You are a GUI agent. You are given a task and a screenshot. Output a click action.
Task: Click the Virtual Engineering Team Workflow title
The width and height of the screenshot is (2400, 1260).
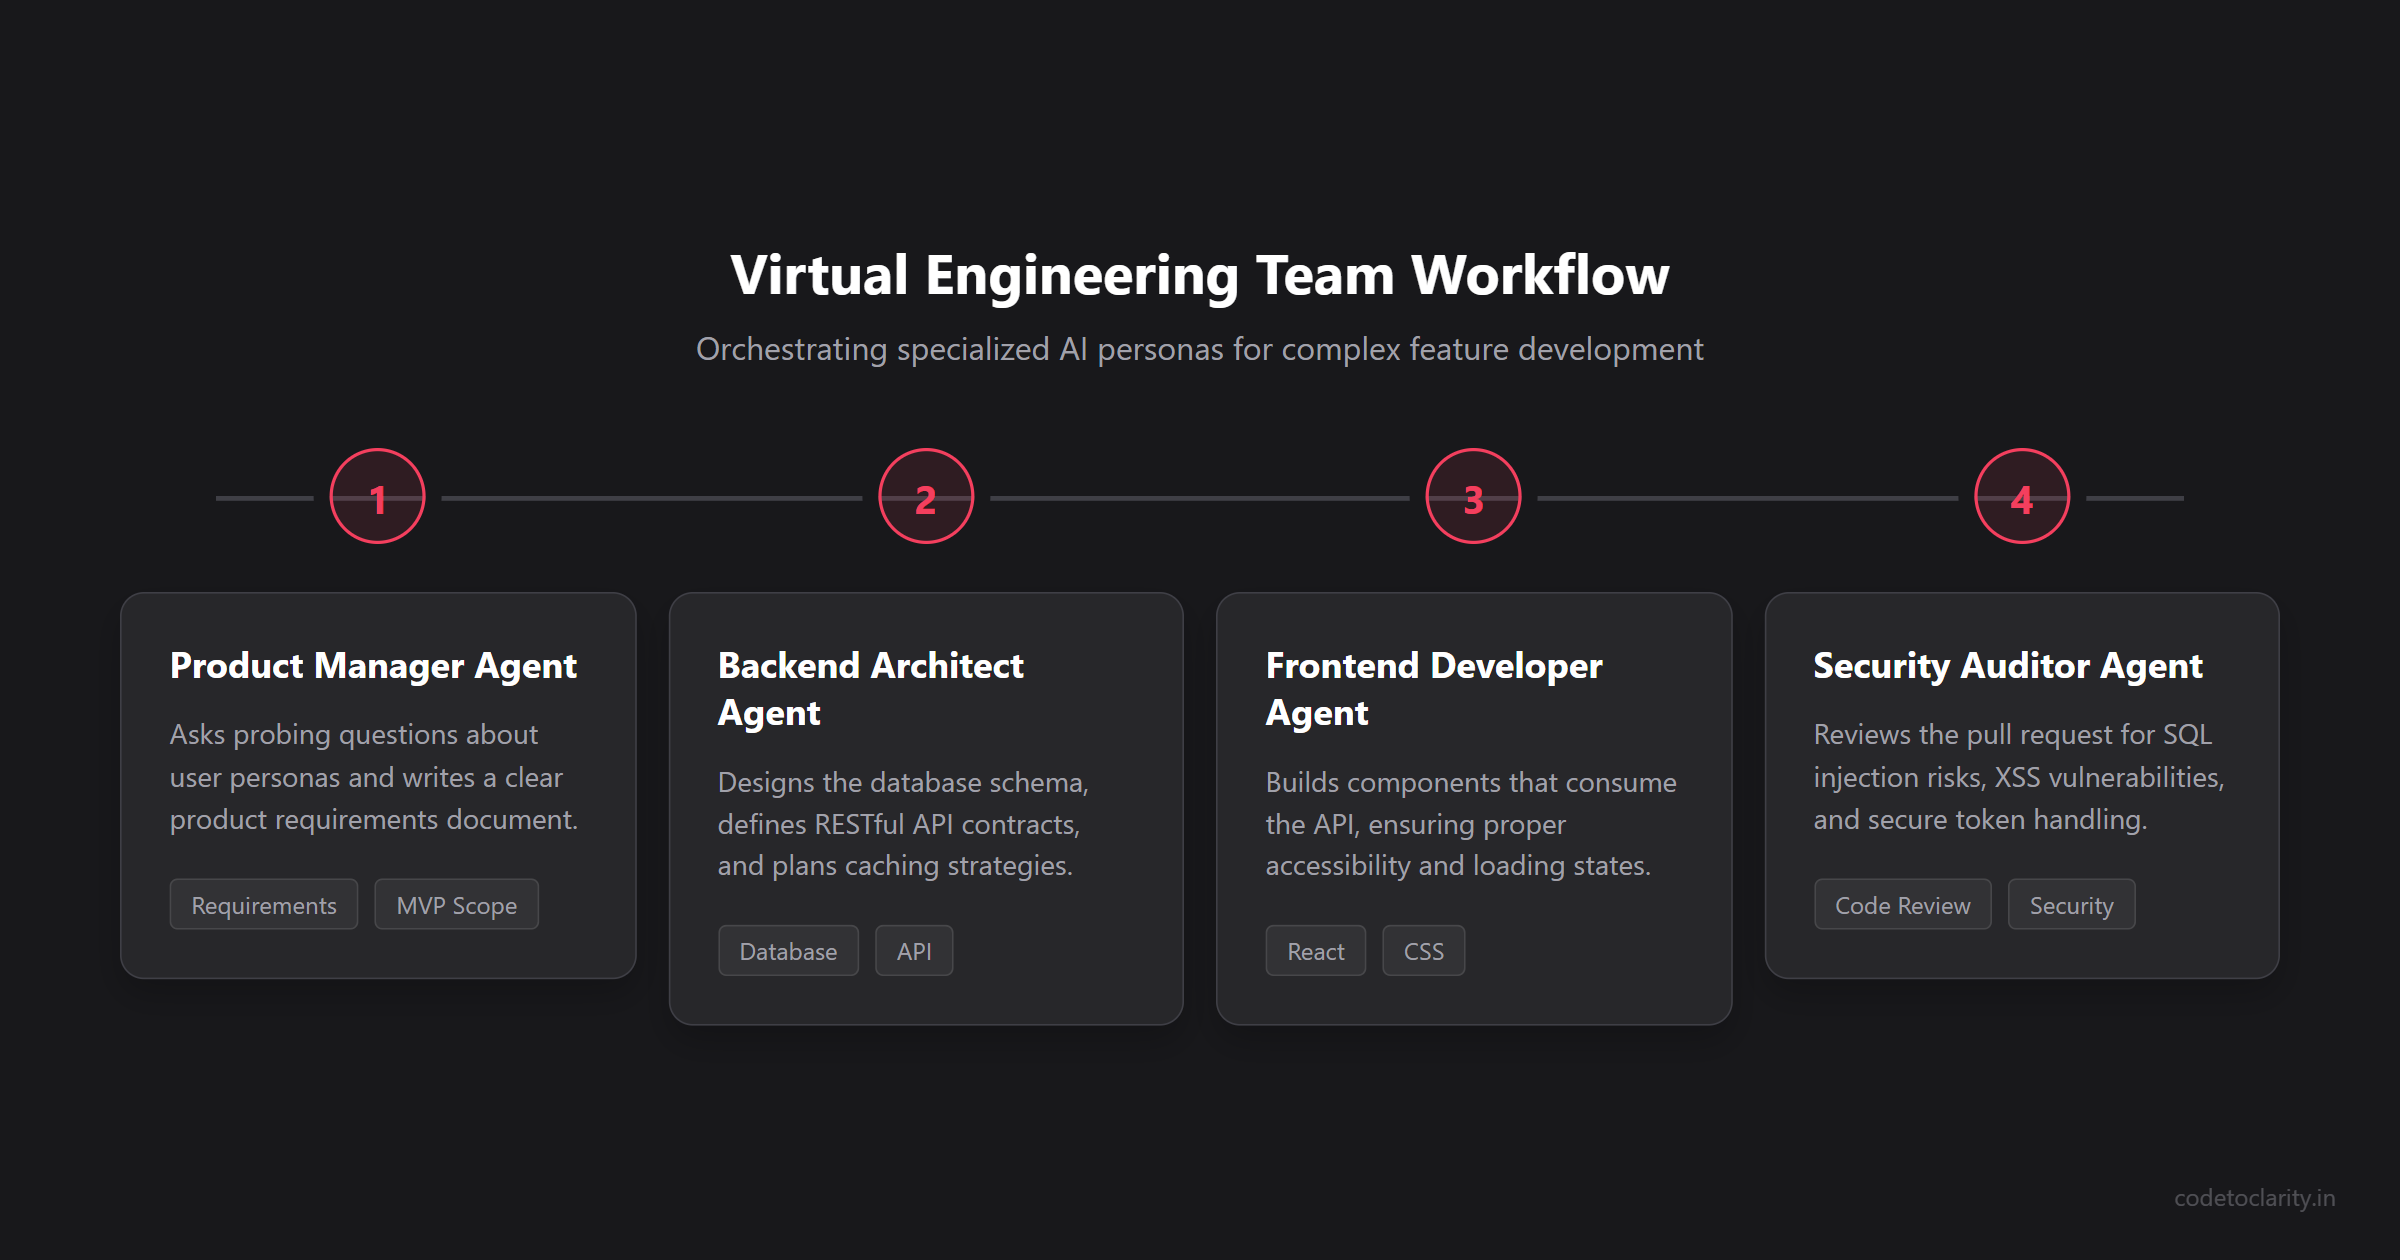pos(1200,275)
